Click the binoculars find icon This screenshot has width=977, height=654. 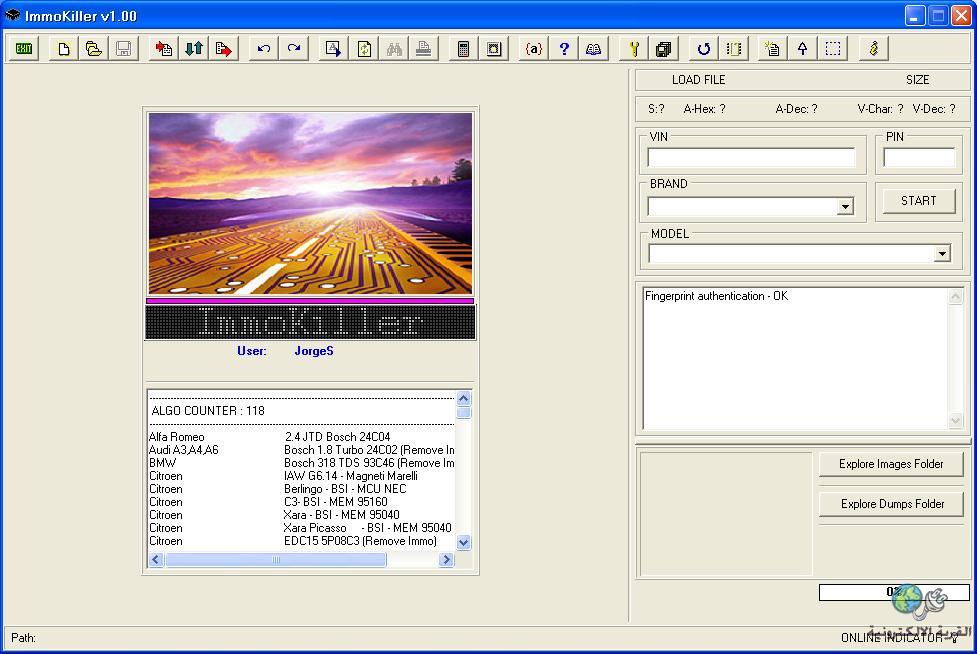click(394, 49)
